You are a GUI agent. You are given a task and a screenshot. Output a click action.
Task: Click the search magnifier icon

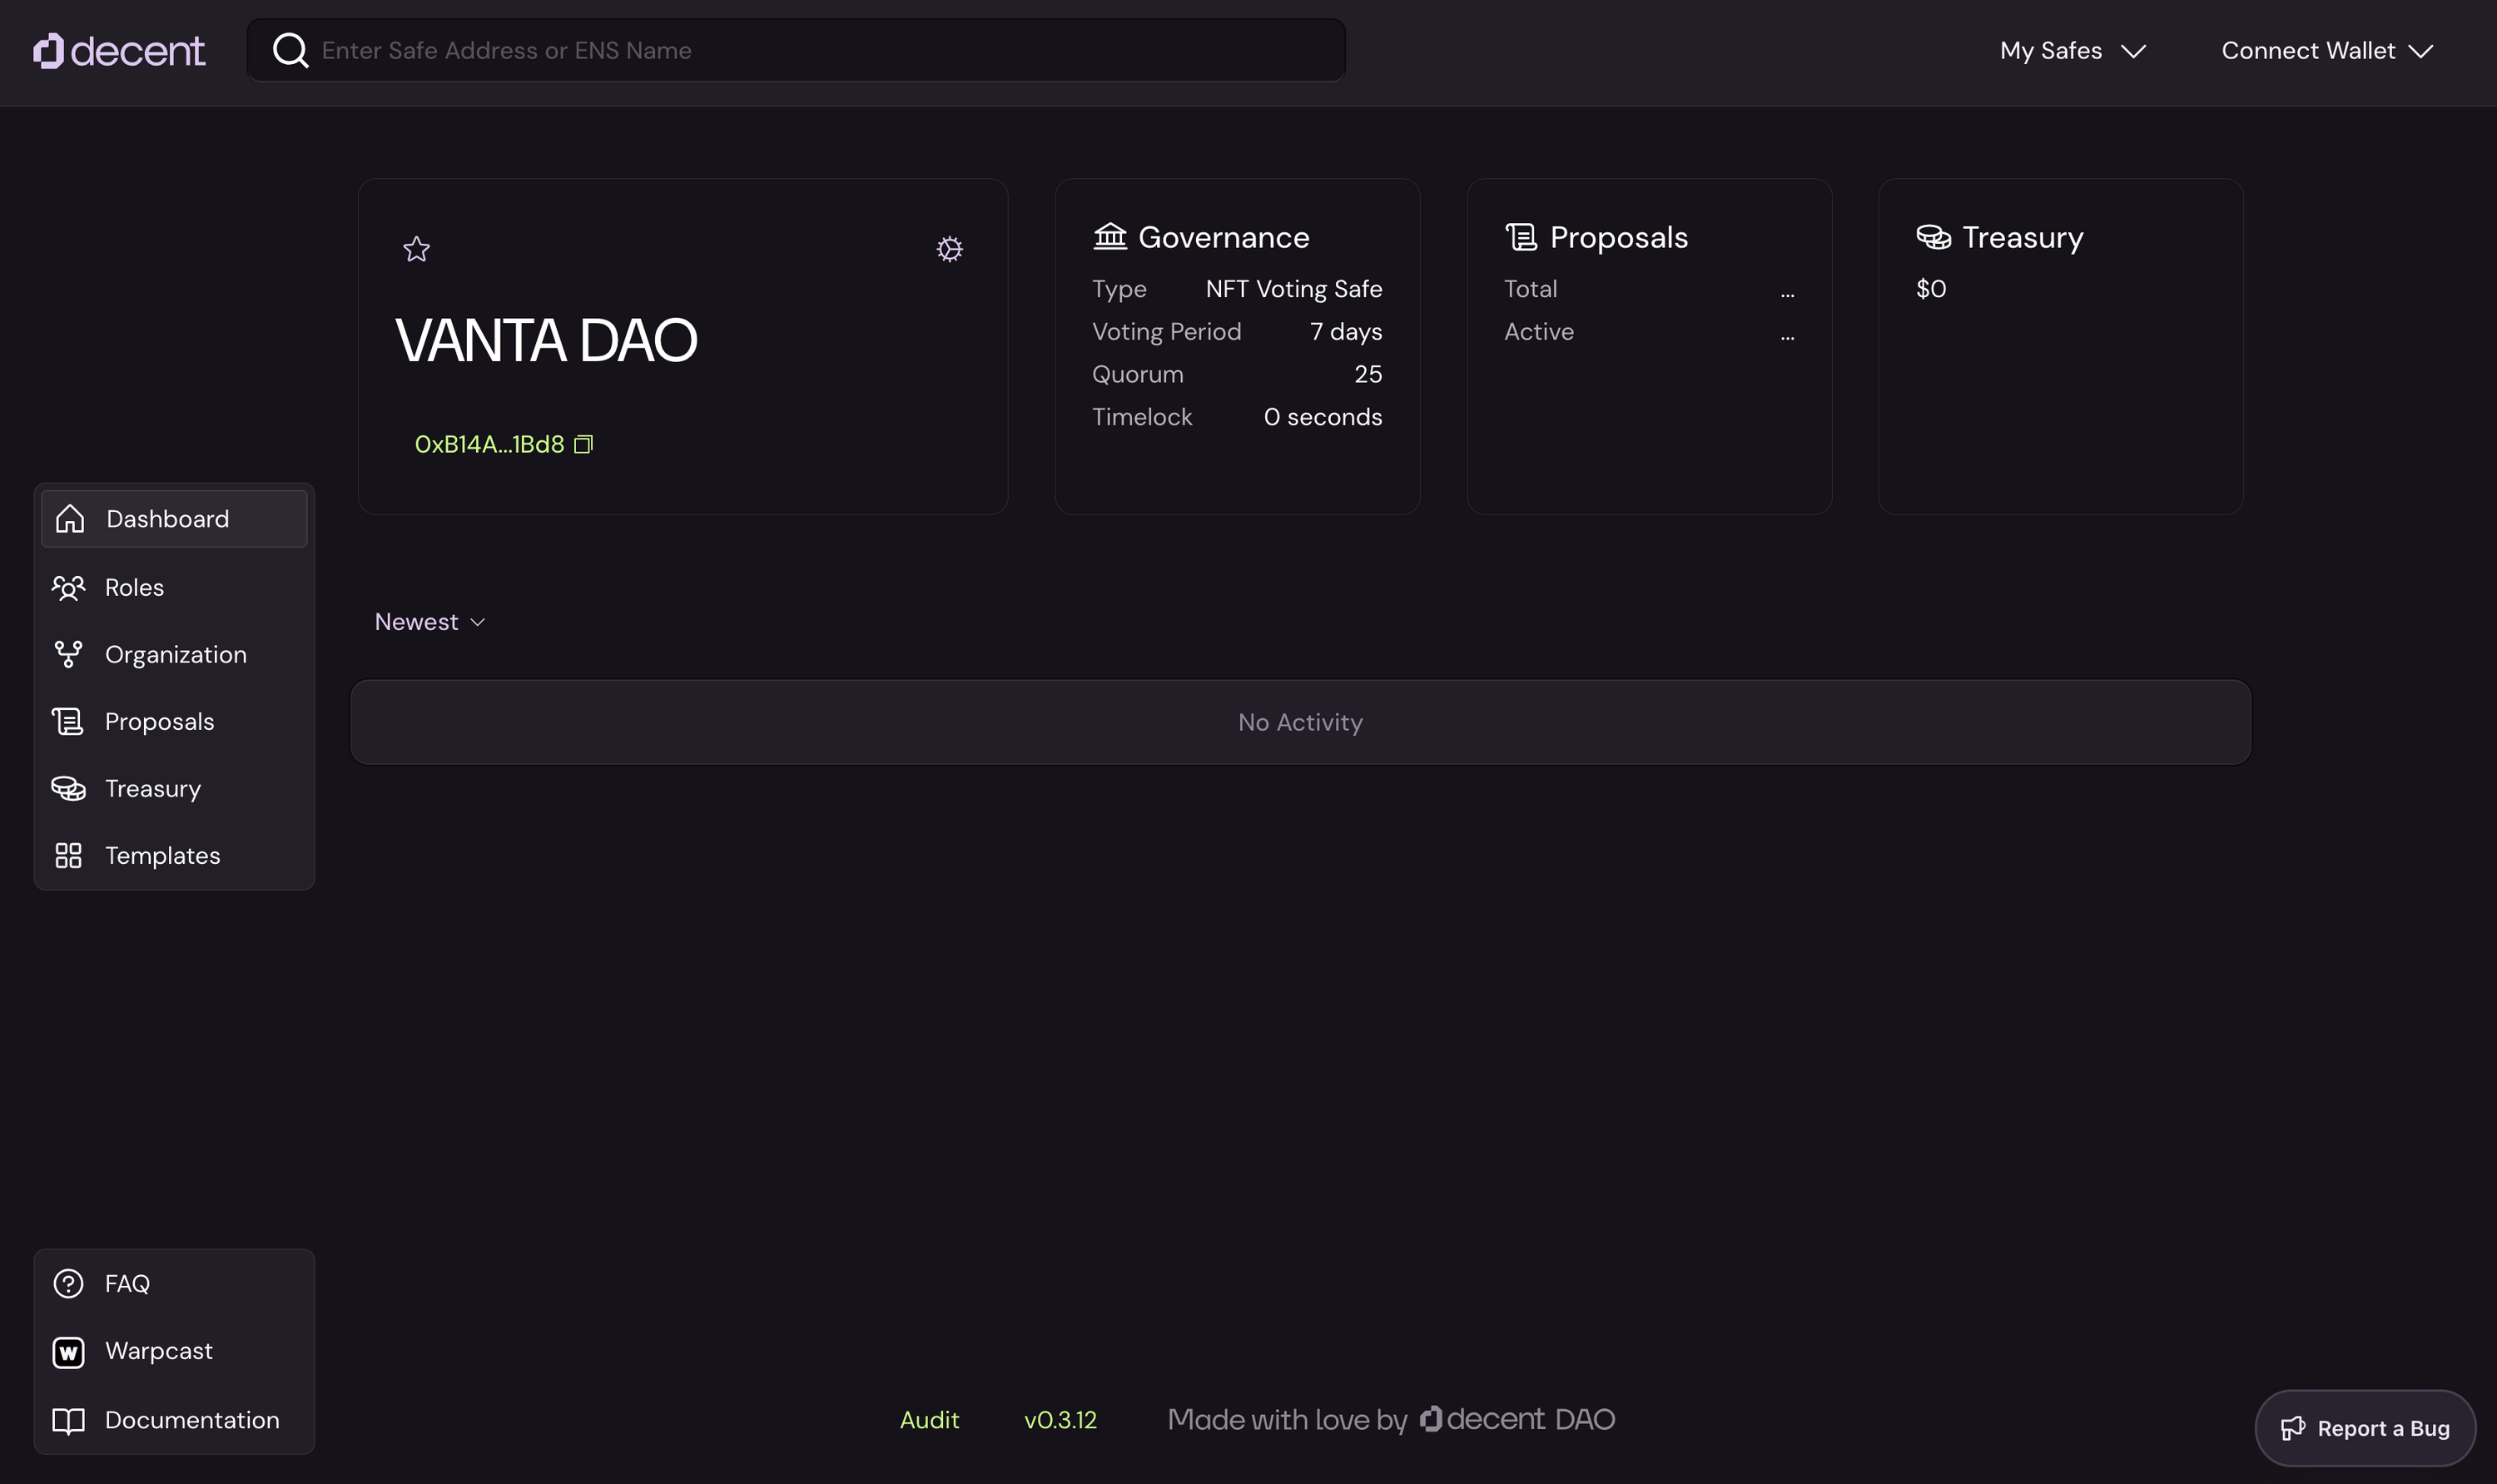[x=290, y=51]
